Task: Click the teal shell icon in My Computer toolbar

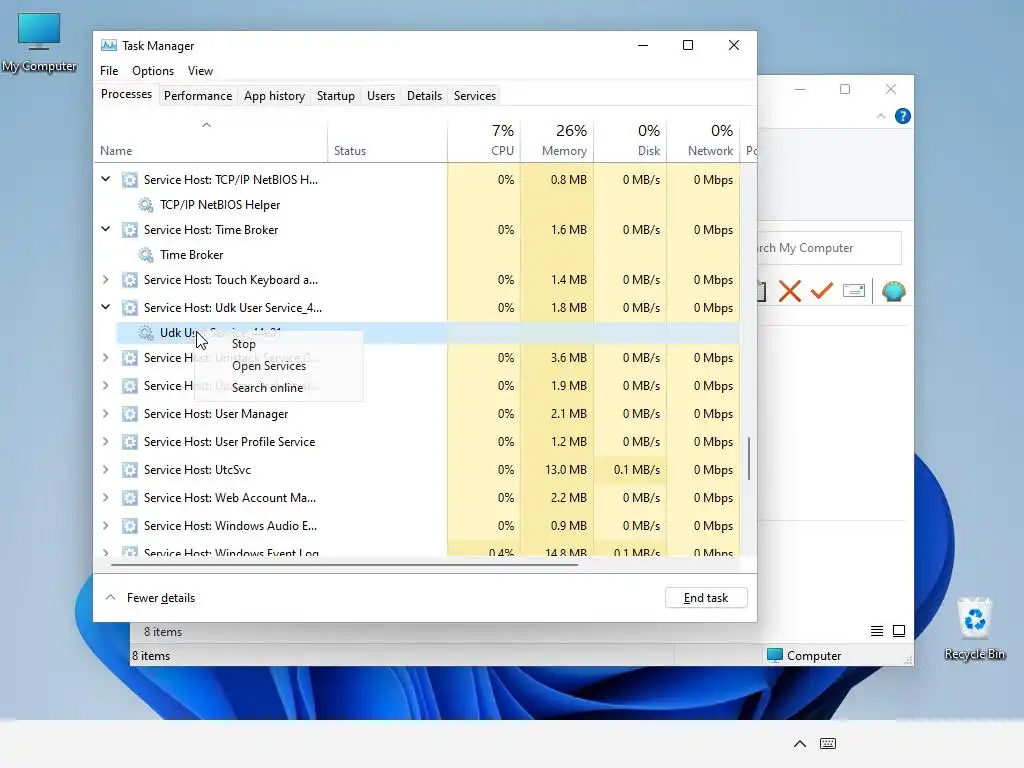Action: 893,291
